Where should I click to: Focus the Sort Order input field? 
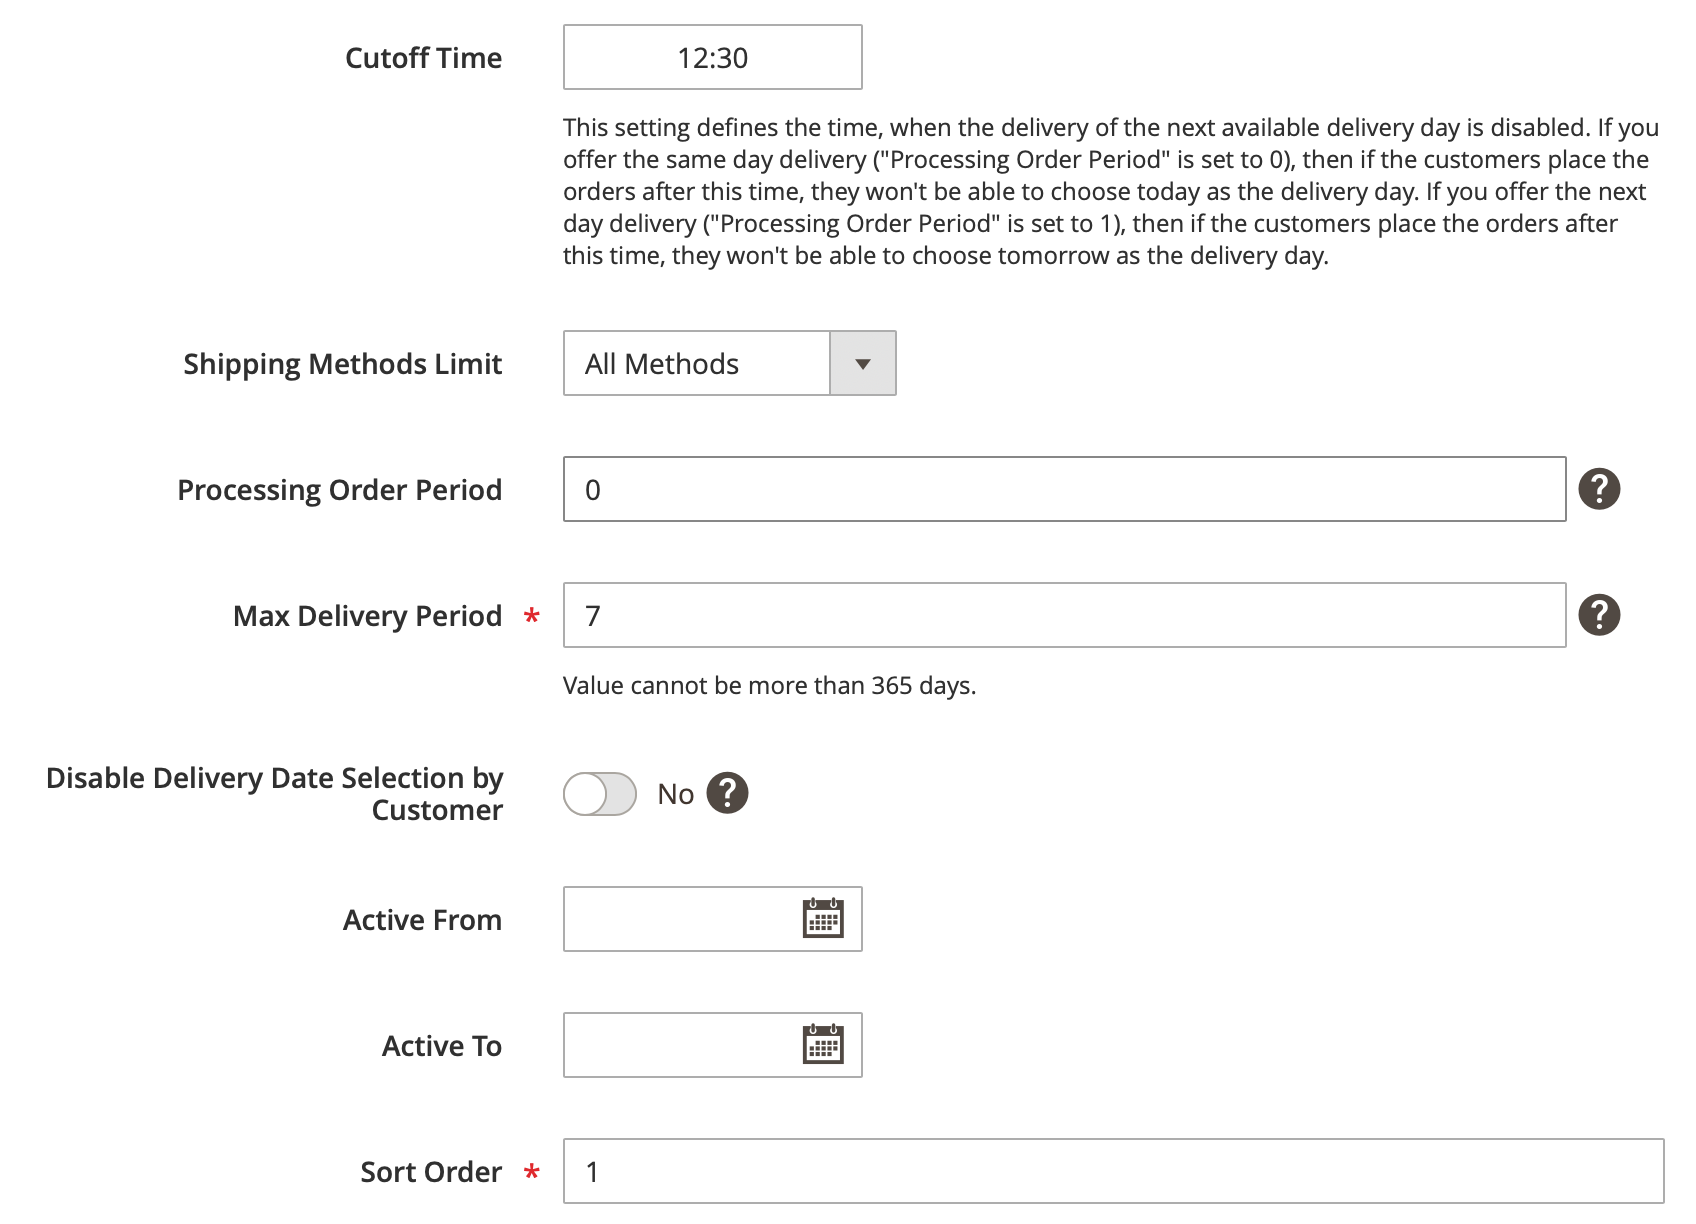(x=1114, y=1171)
